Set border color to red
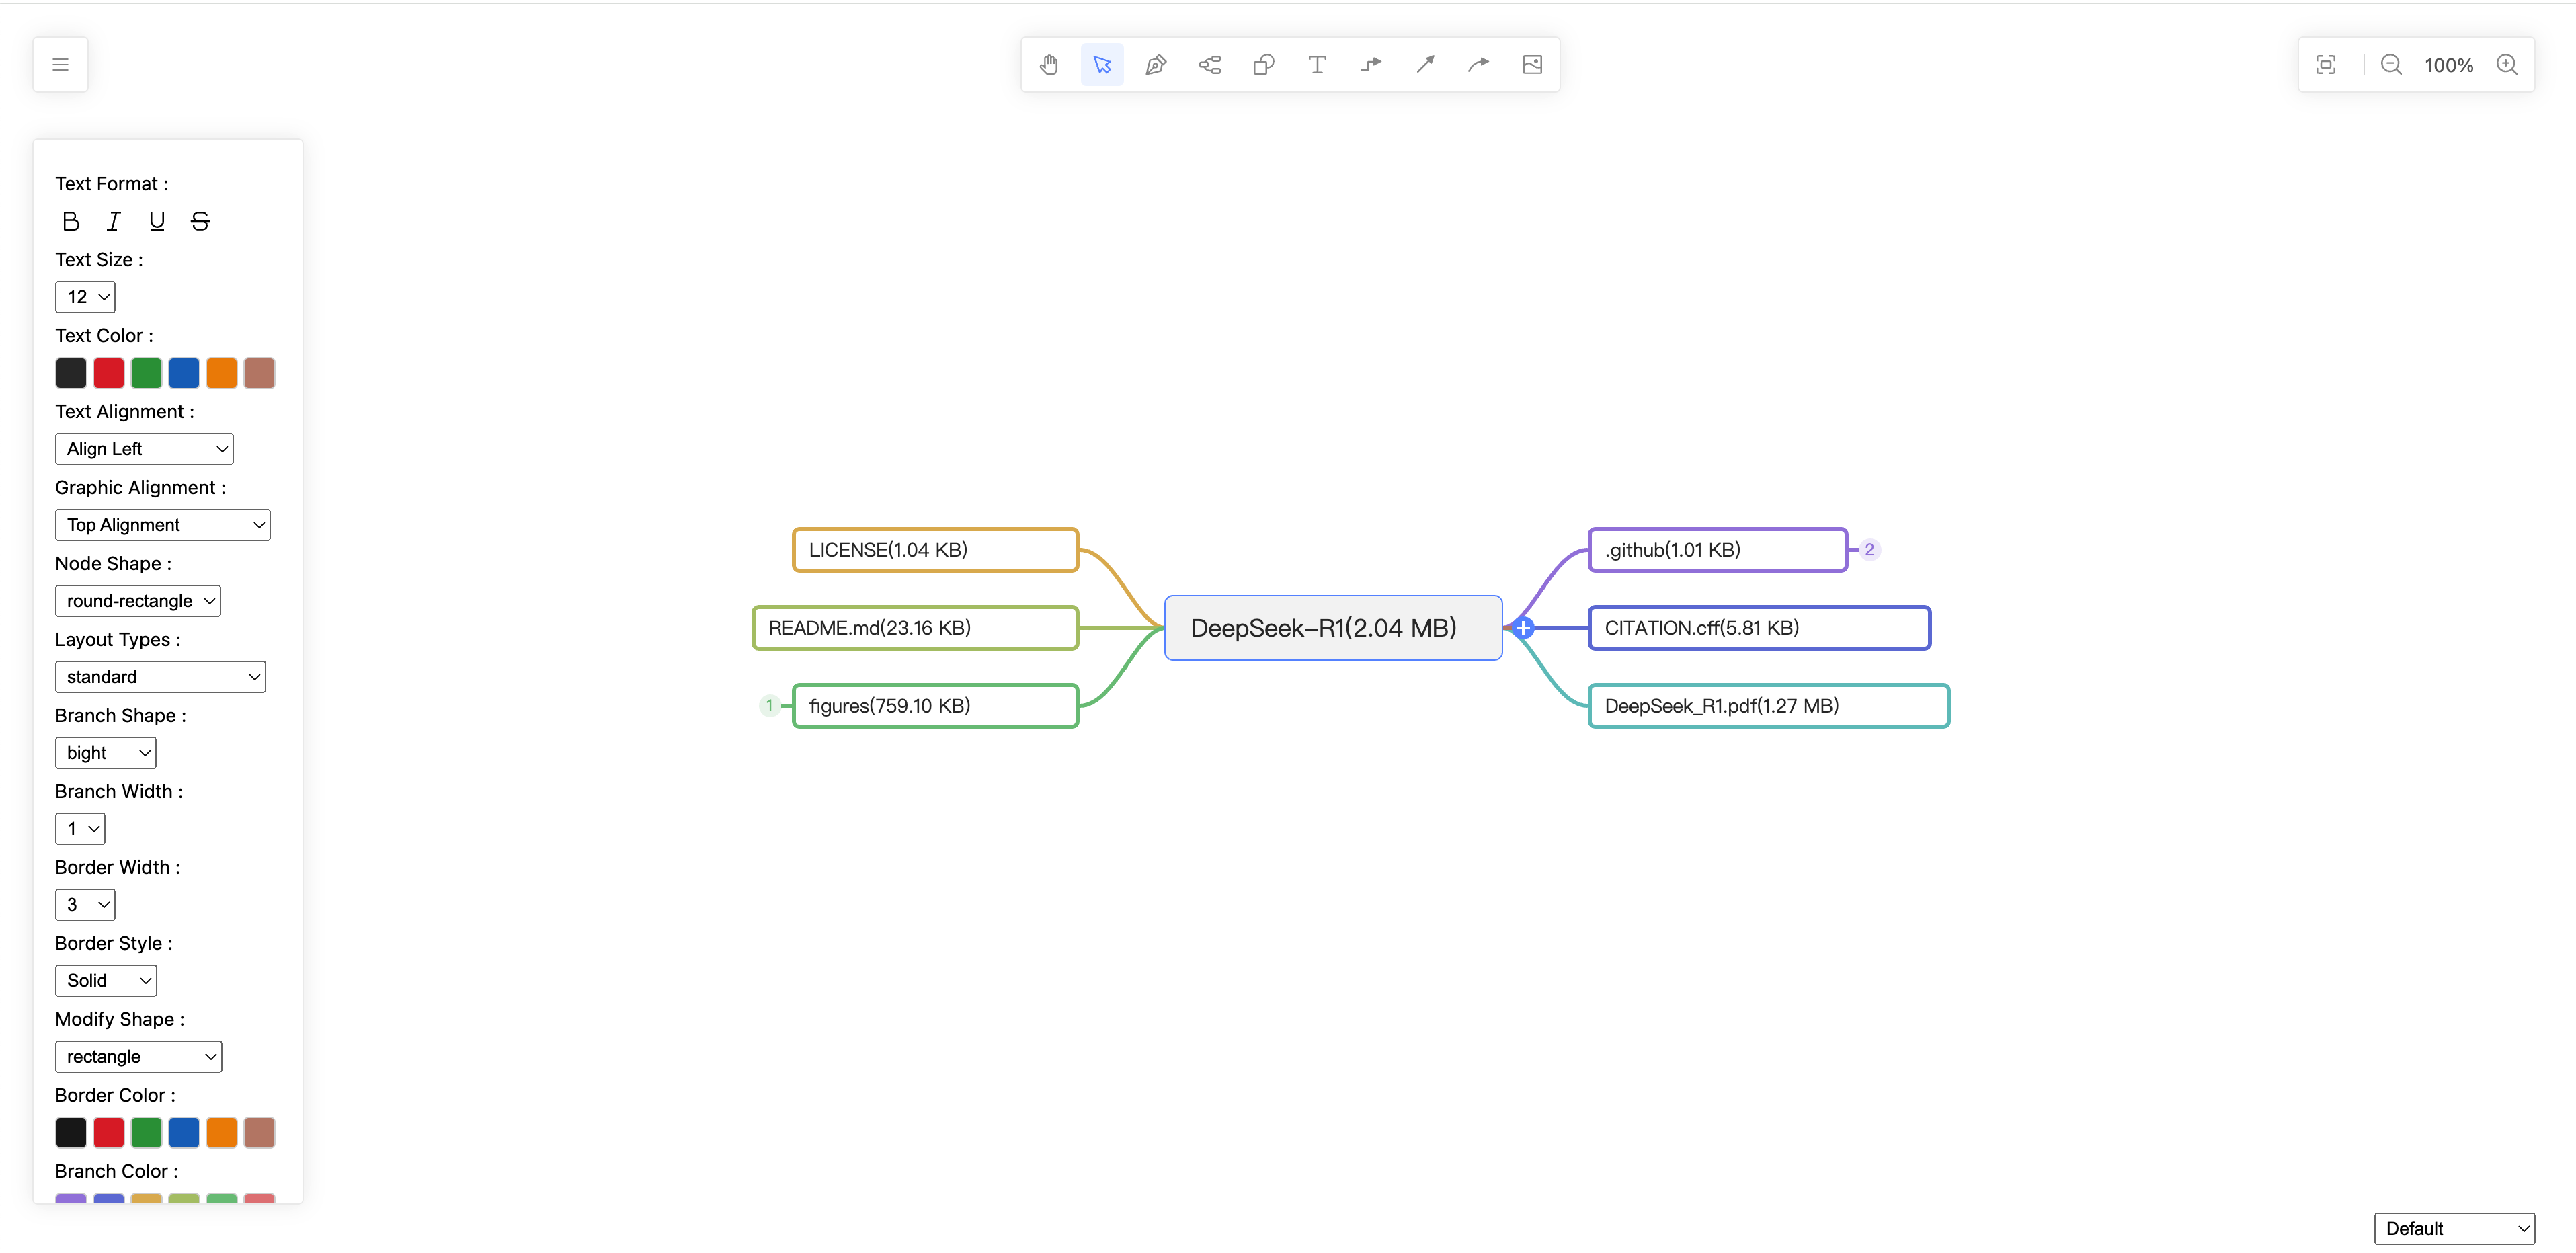 point(109,1133)
